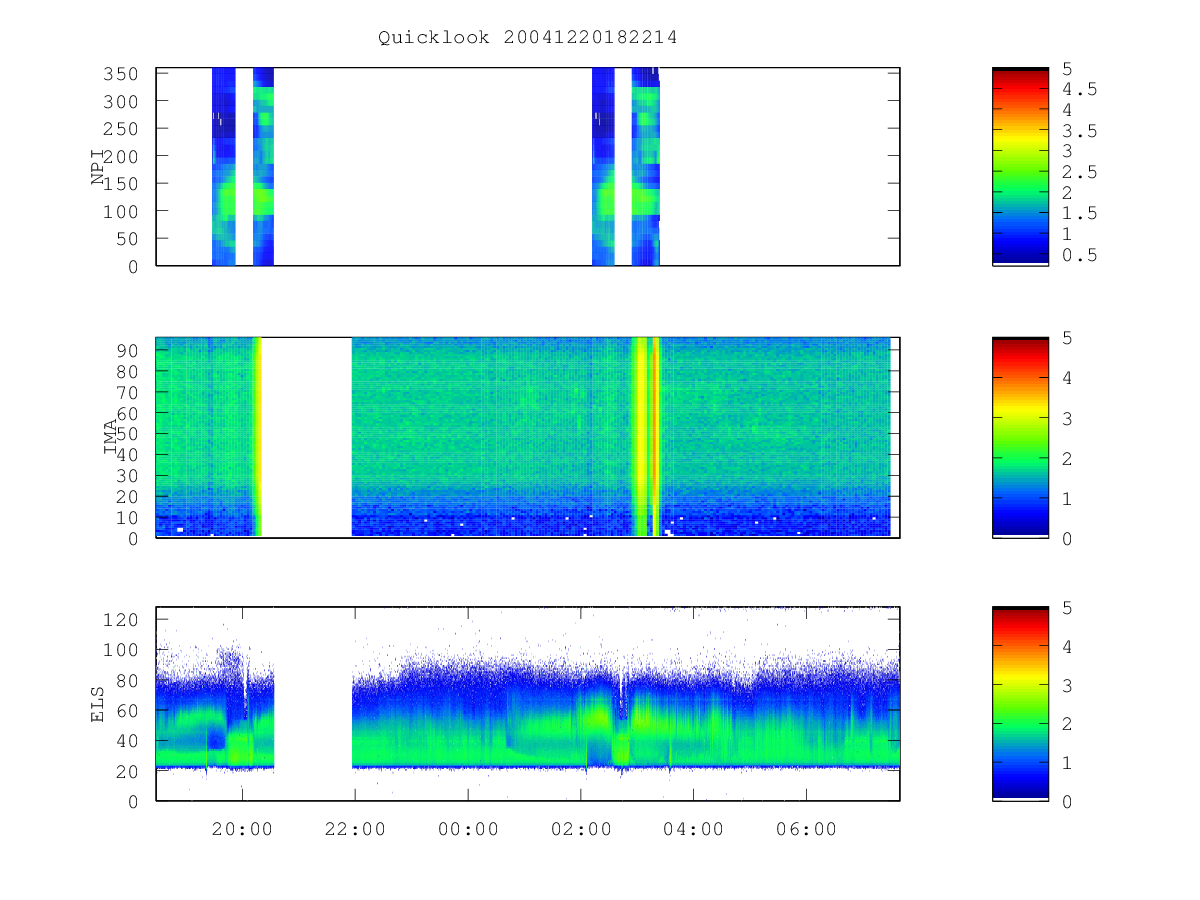Click the 04:00 time tick label

(x=694, y=829)
